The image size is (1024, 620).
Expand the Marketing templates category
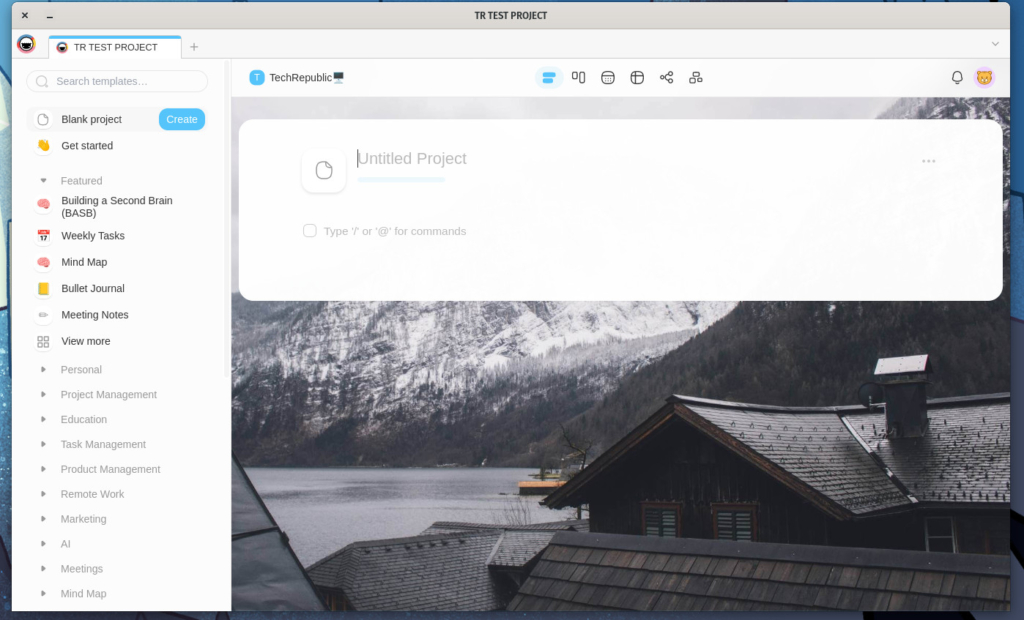(43, 519)
